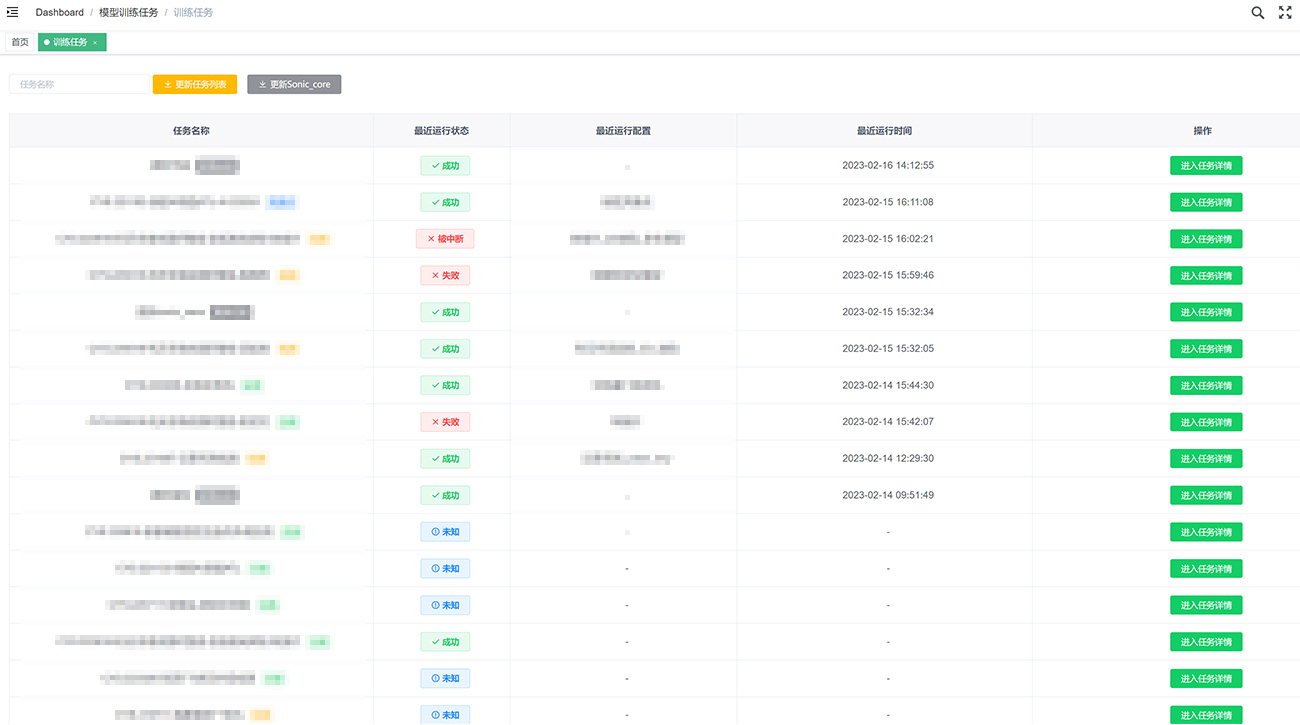Click the 成功 status tag dated 2023-02-16
The height and width of the screenshot is (725, 1300).
[445, 166]
